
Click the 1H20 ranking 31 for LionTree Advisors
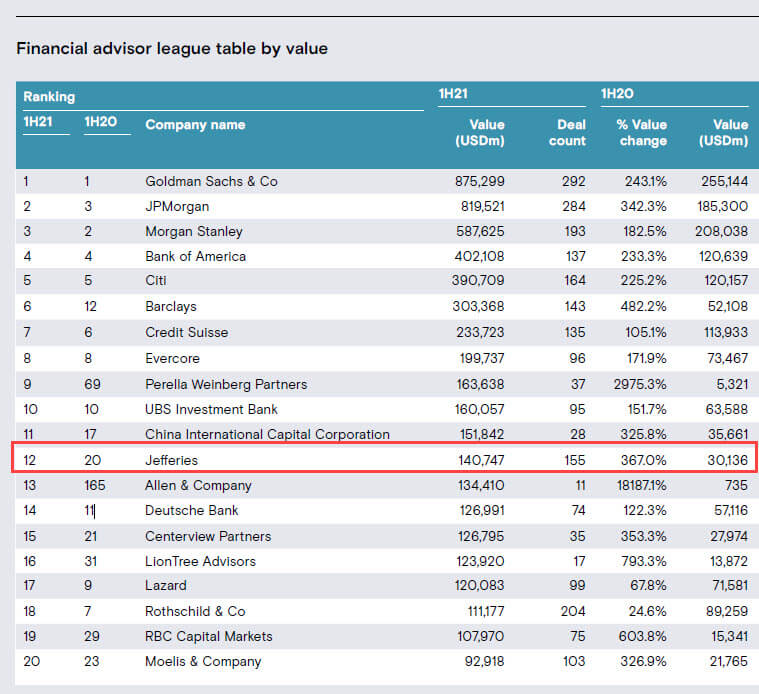click(91, 561)
